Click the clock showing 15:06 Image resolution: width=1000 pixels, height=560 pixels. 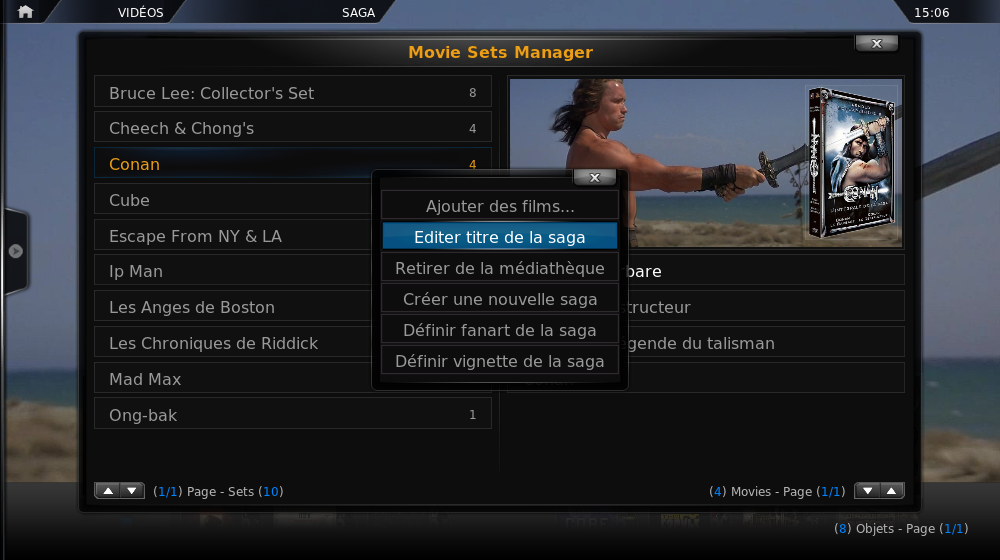point(931,12)
